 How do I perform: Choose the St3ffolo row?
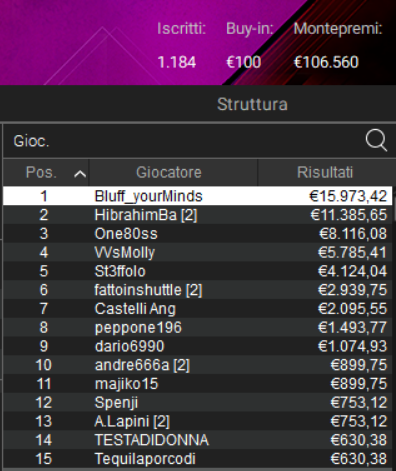coord(198,271)
